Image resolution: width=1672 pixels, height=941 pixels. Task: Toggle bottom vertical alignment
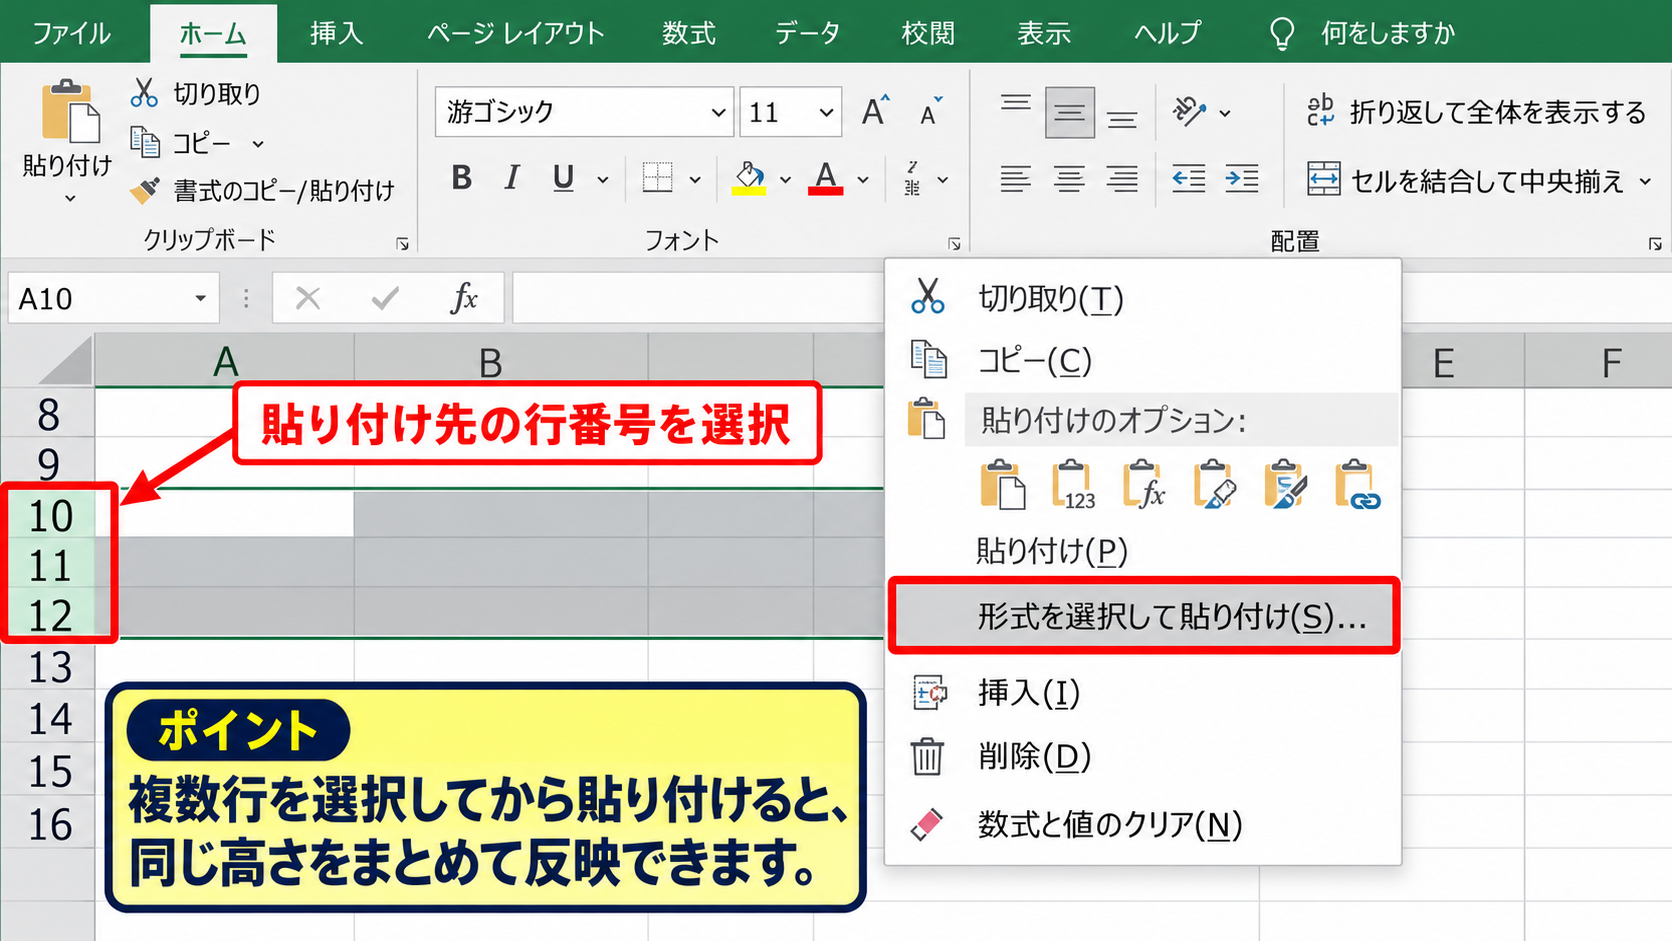tap(1122, 120)
